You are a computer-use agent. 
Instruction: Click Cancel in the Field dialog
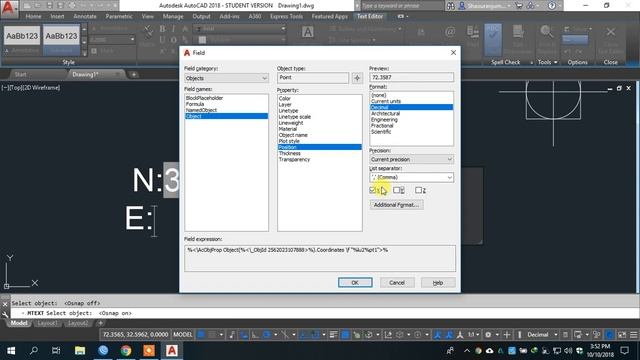pyautogui.click(x=397, y=282)
